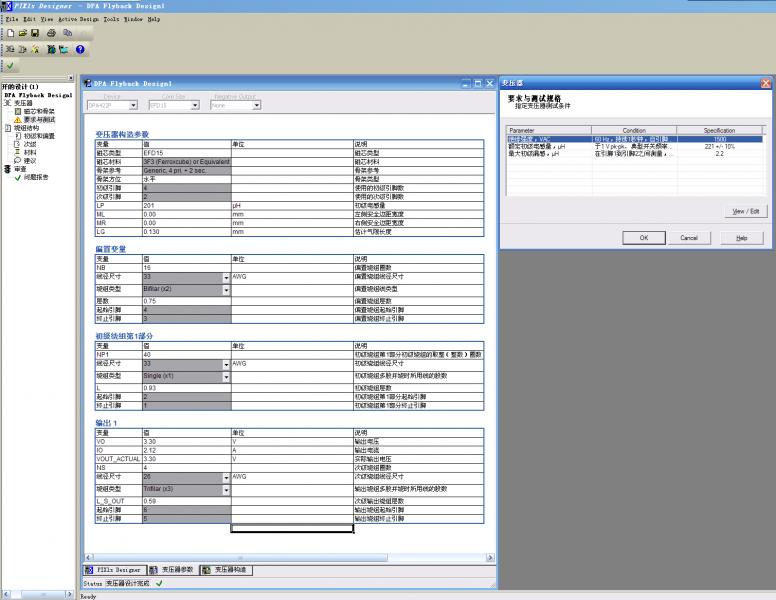Select 要求与测试 in the design tree
Screen dimensions: 776x600
click(40, 119)
